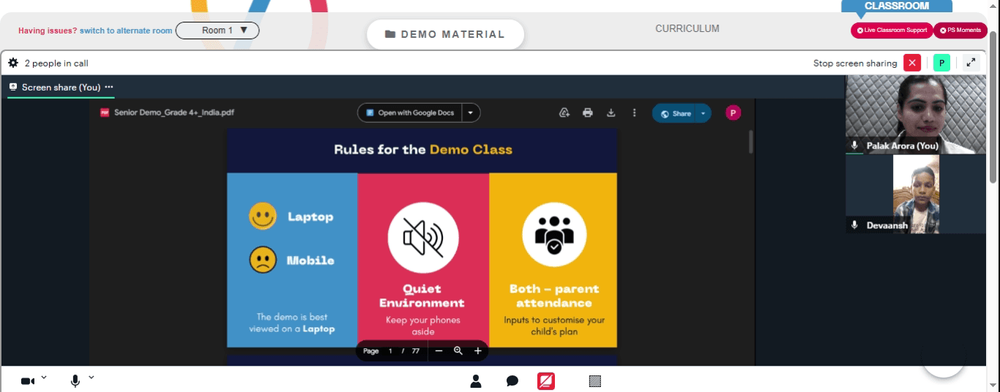Toggle the camera on or off
Viewport: 1000px width, 392px height.
(27, 381)
